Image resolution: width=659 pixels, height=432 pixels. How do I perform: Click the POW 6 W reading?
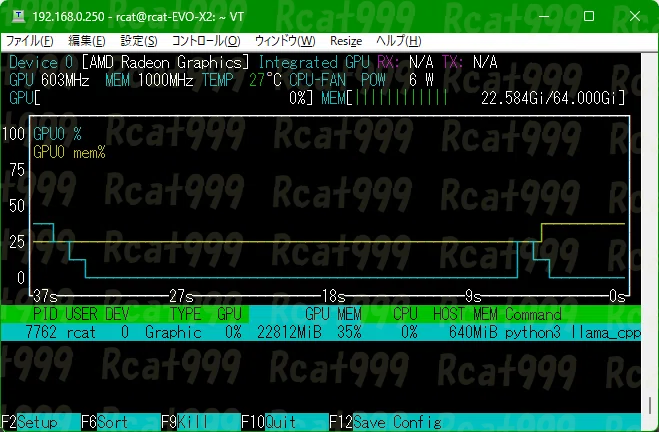click(x=397, y=80)
